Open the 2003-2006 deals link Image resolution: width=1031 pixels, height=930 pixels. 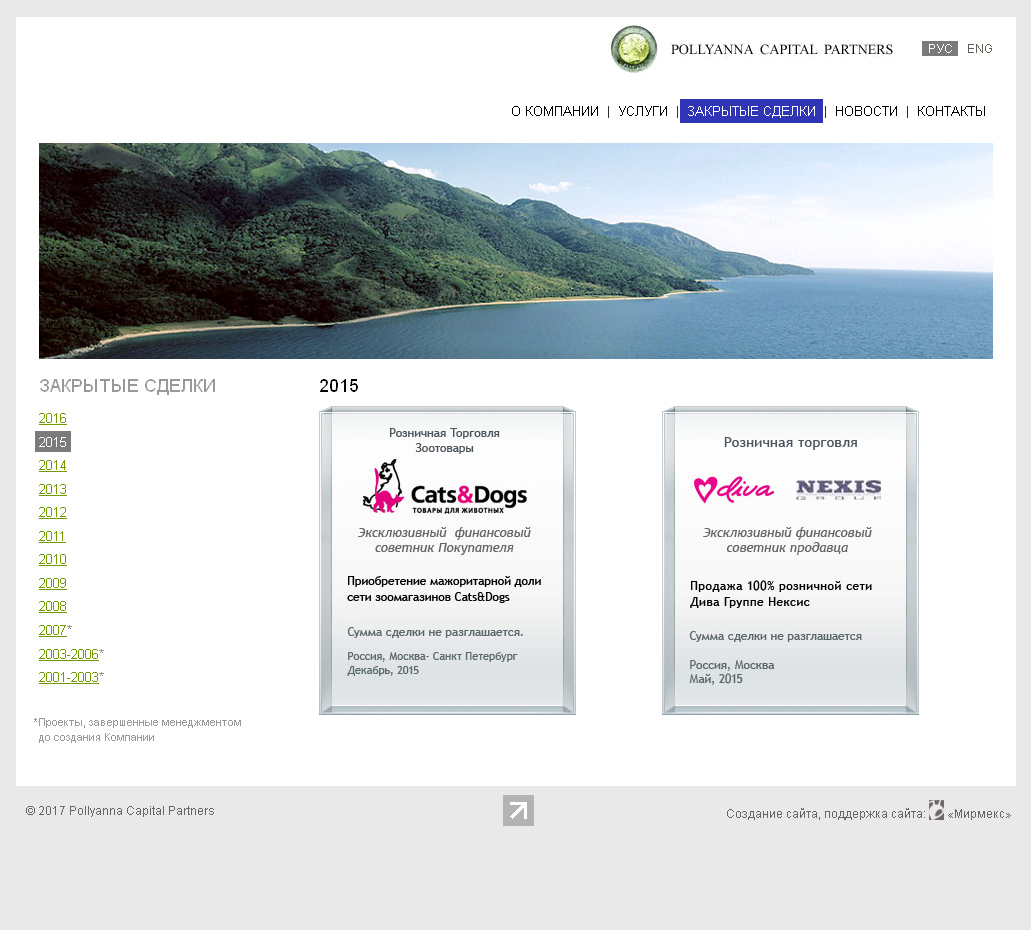(x=68, y=654)
